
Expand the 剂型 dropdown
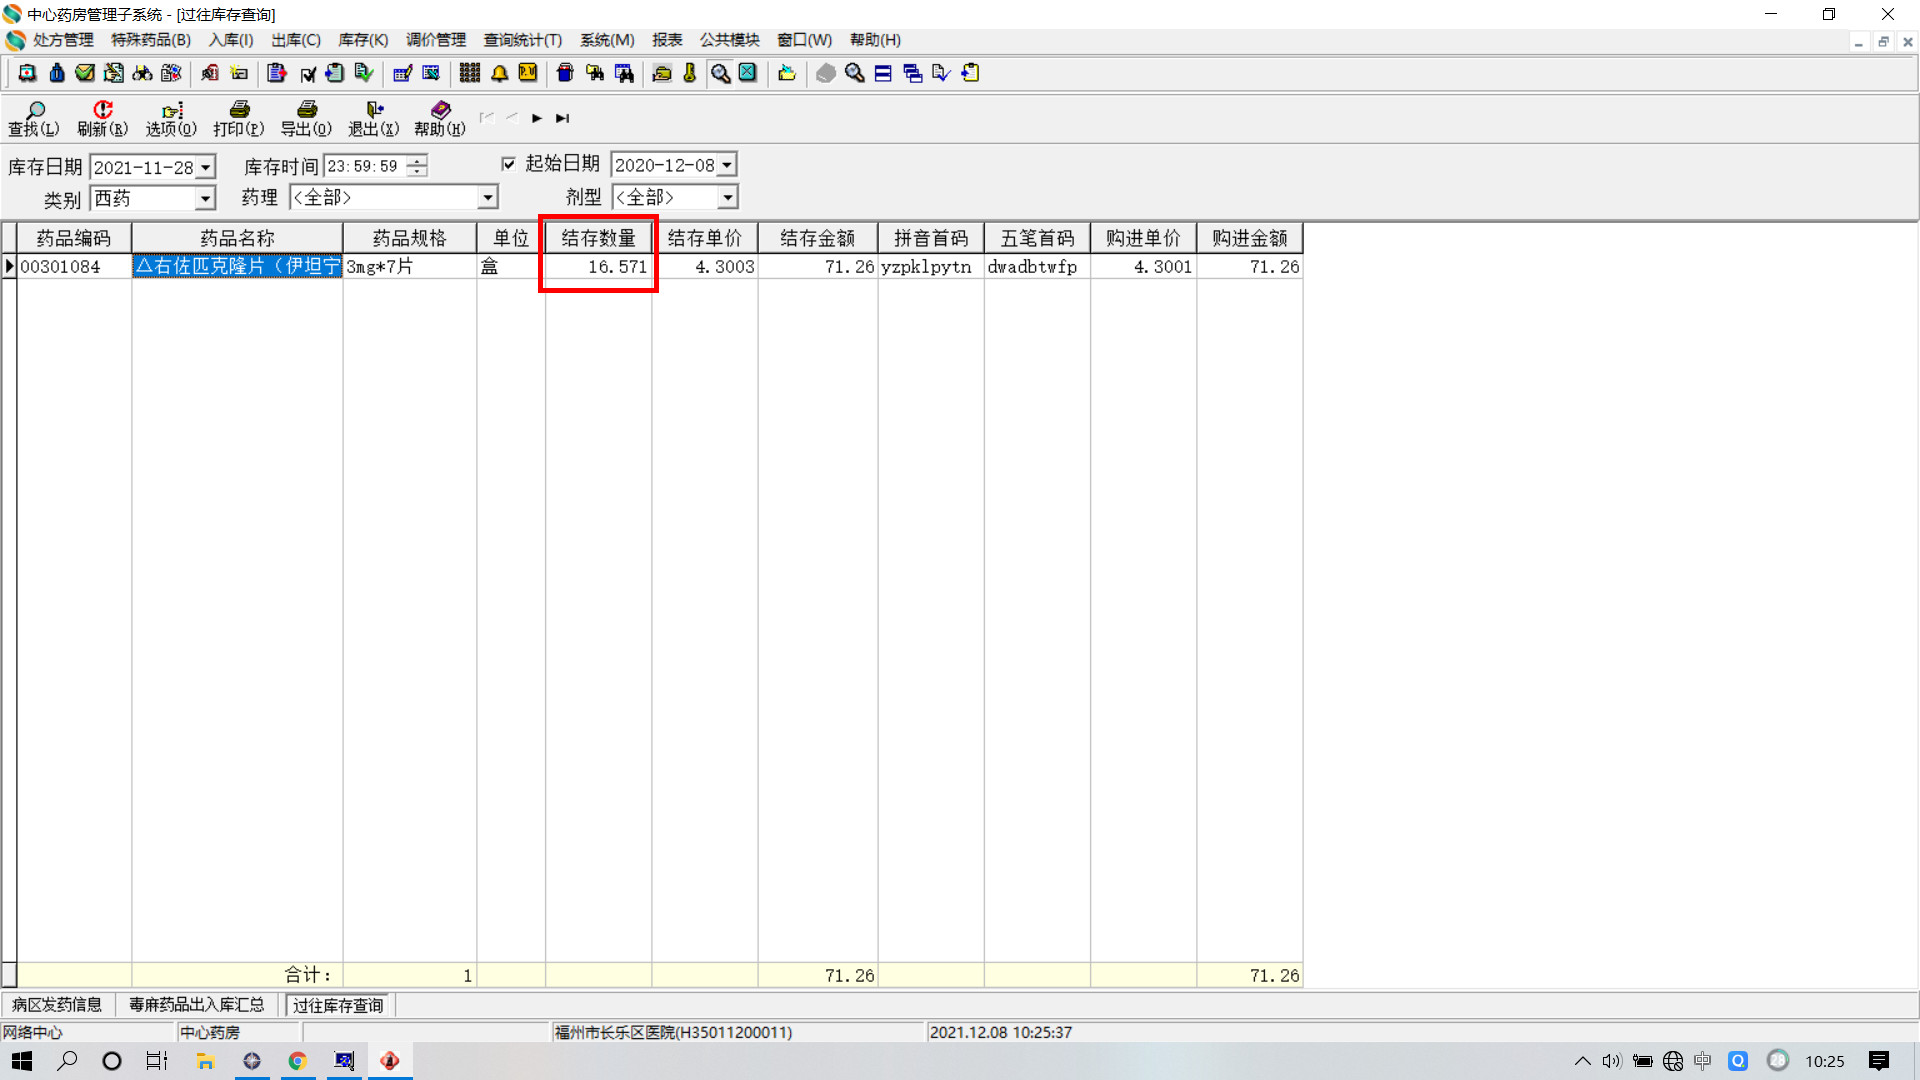pos(727,197)
